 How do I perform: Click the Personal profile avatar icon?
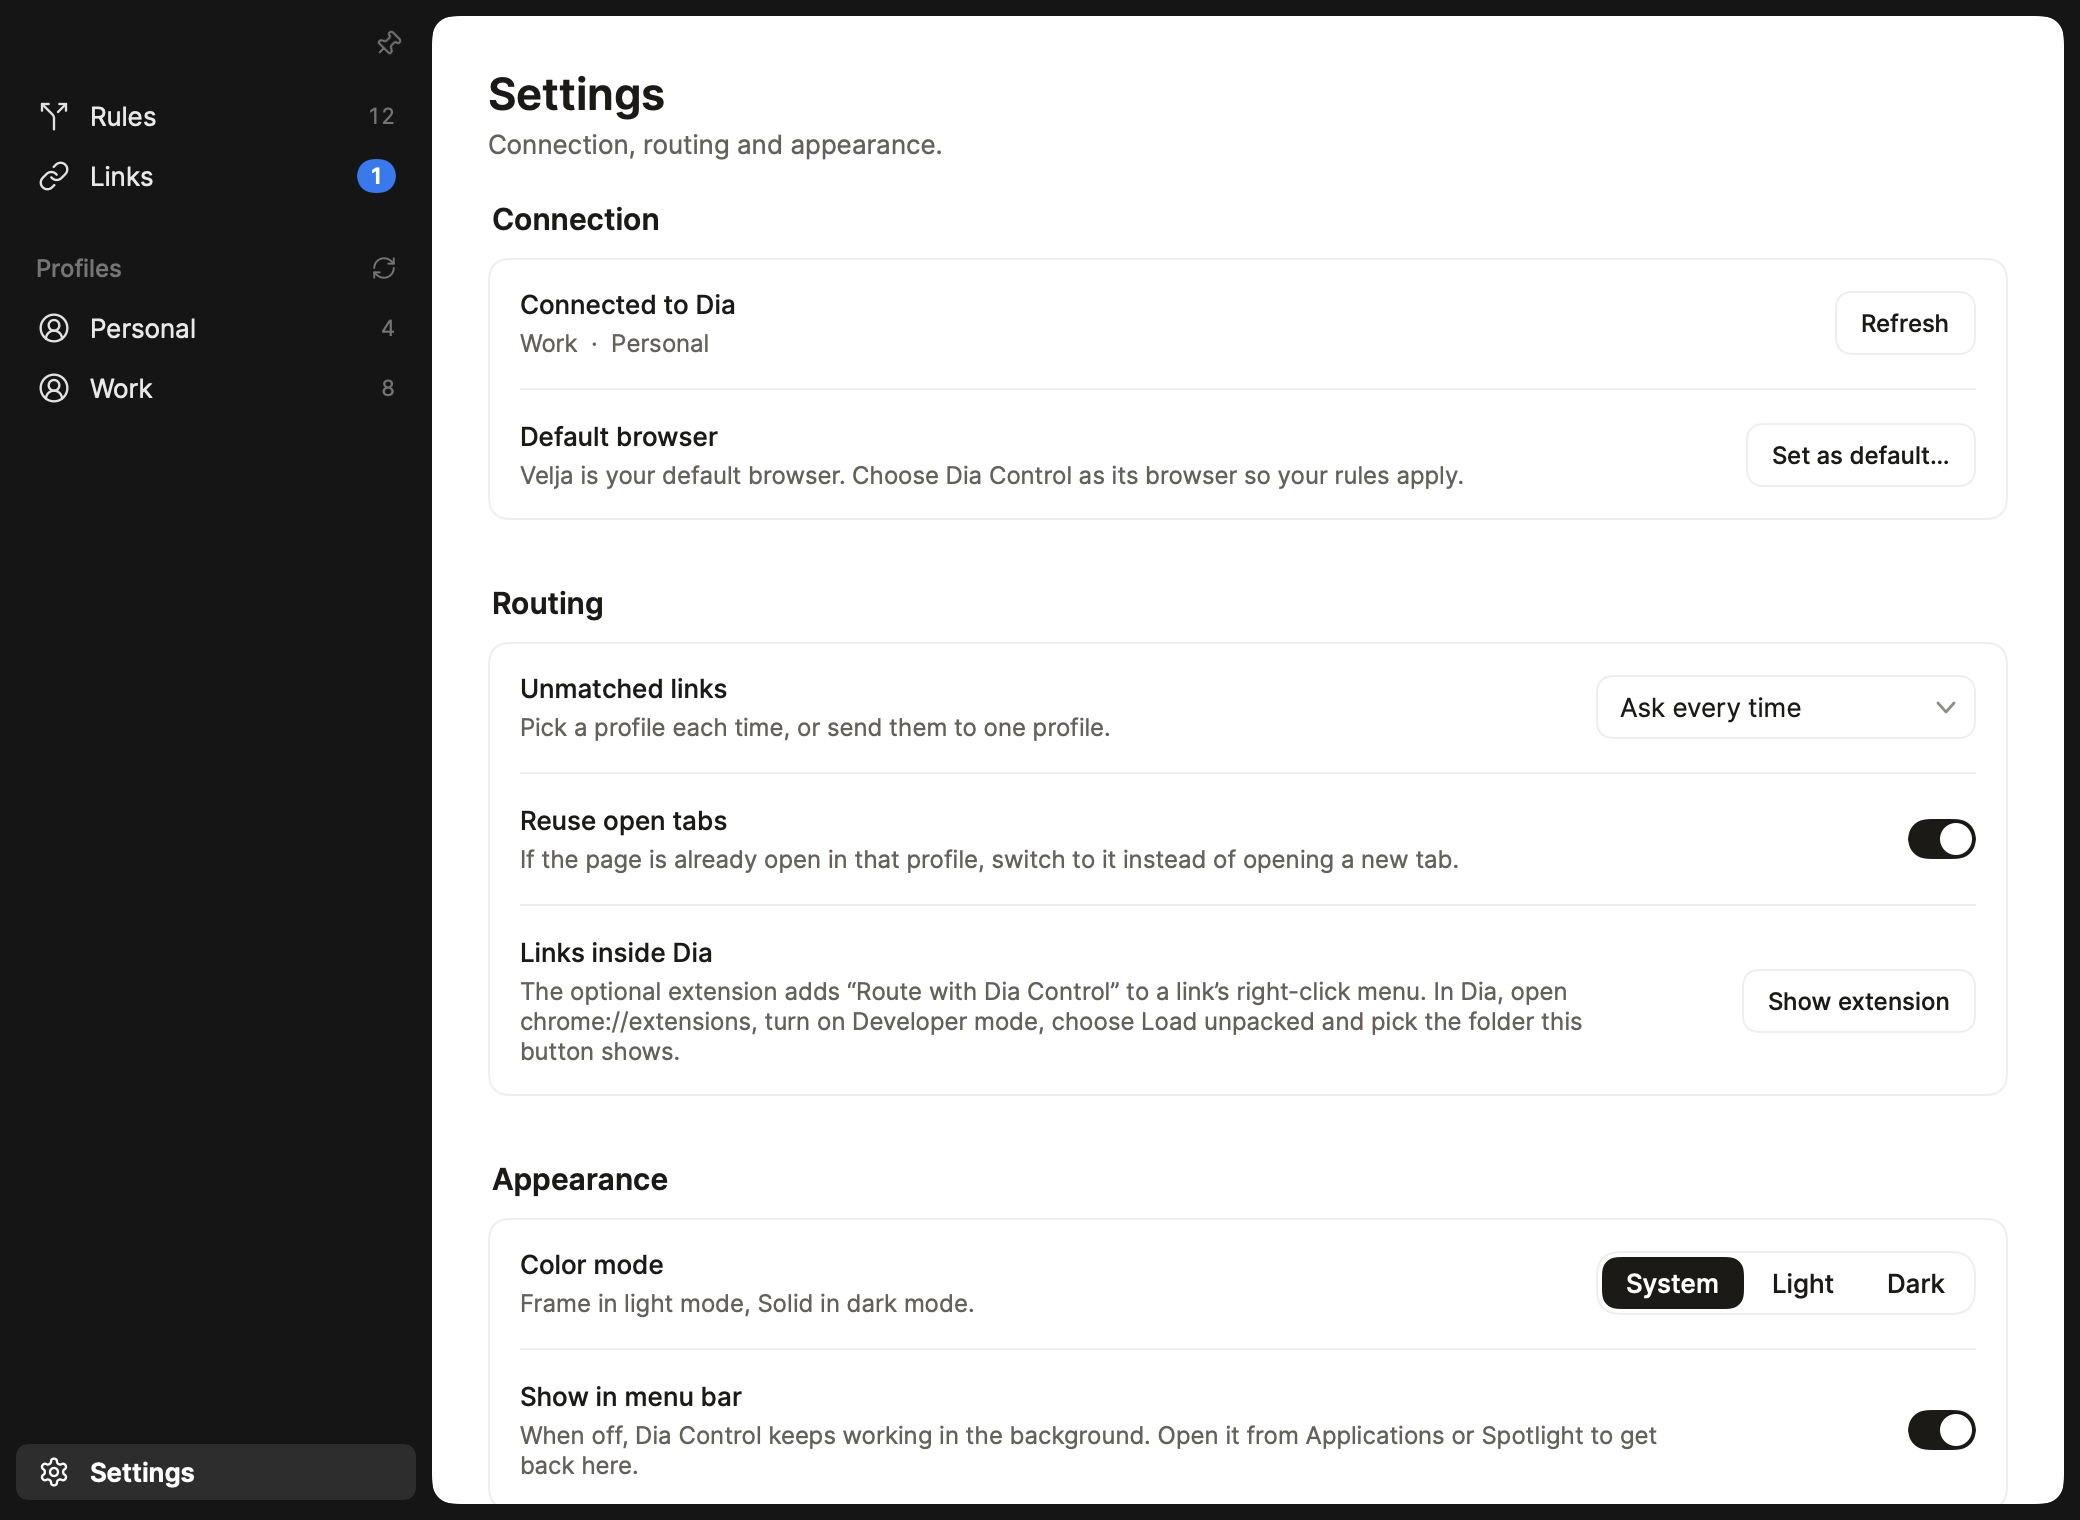(x=54, y=328)
